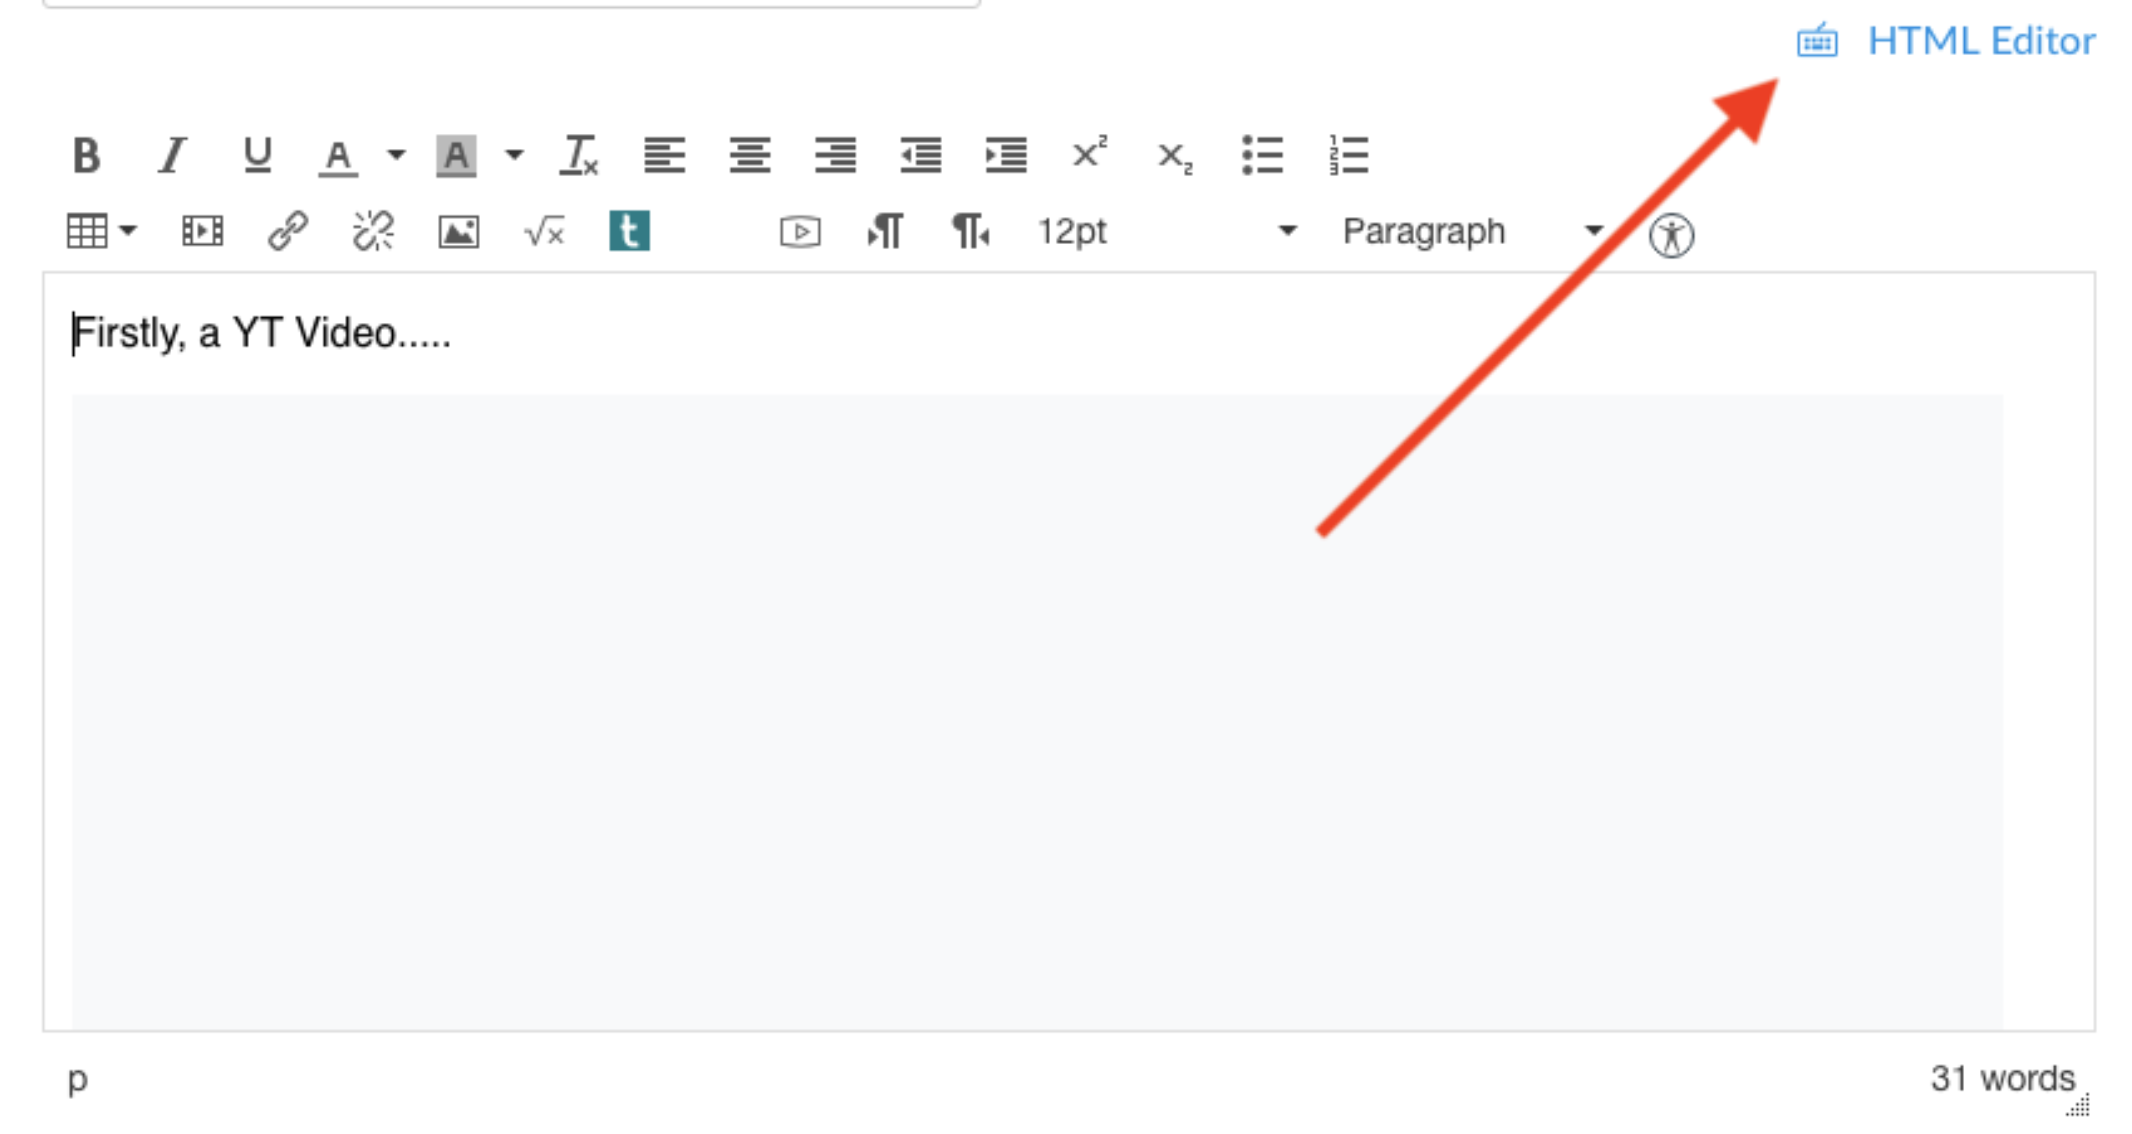Click the 'p' element path indicator
Screen dimensions: 2132x1134
coord(77,1080)
